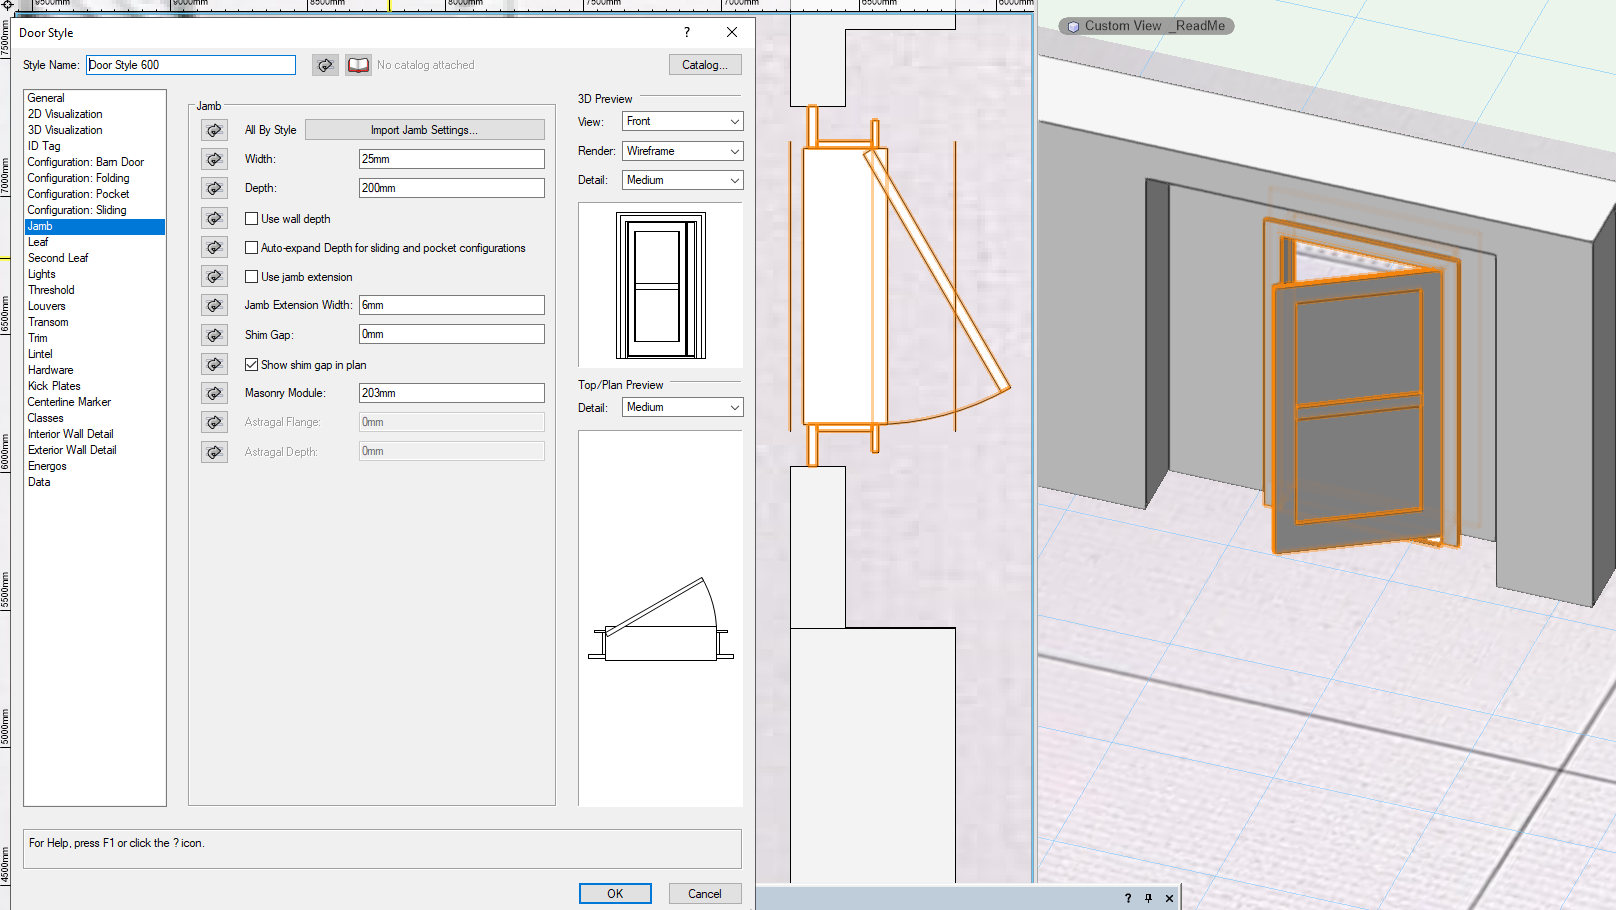Click the By Style arrow icon next to Width
1616x910 pixels.
214,158
